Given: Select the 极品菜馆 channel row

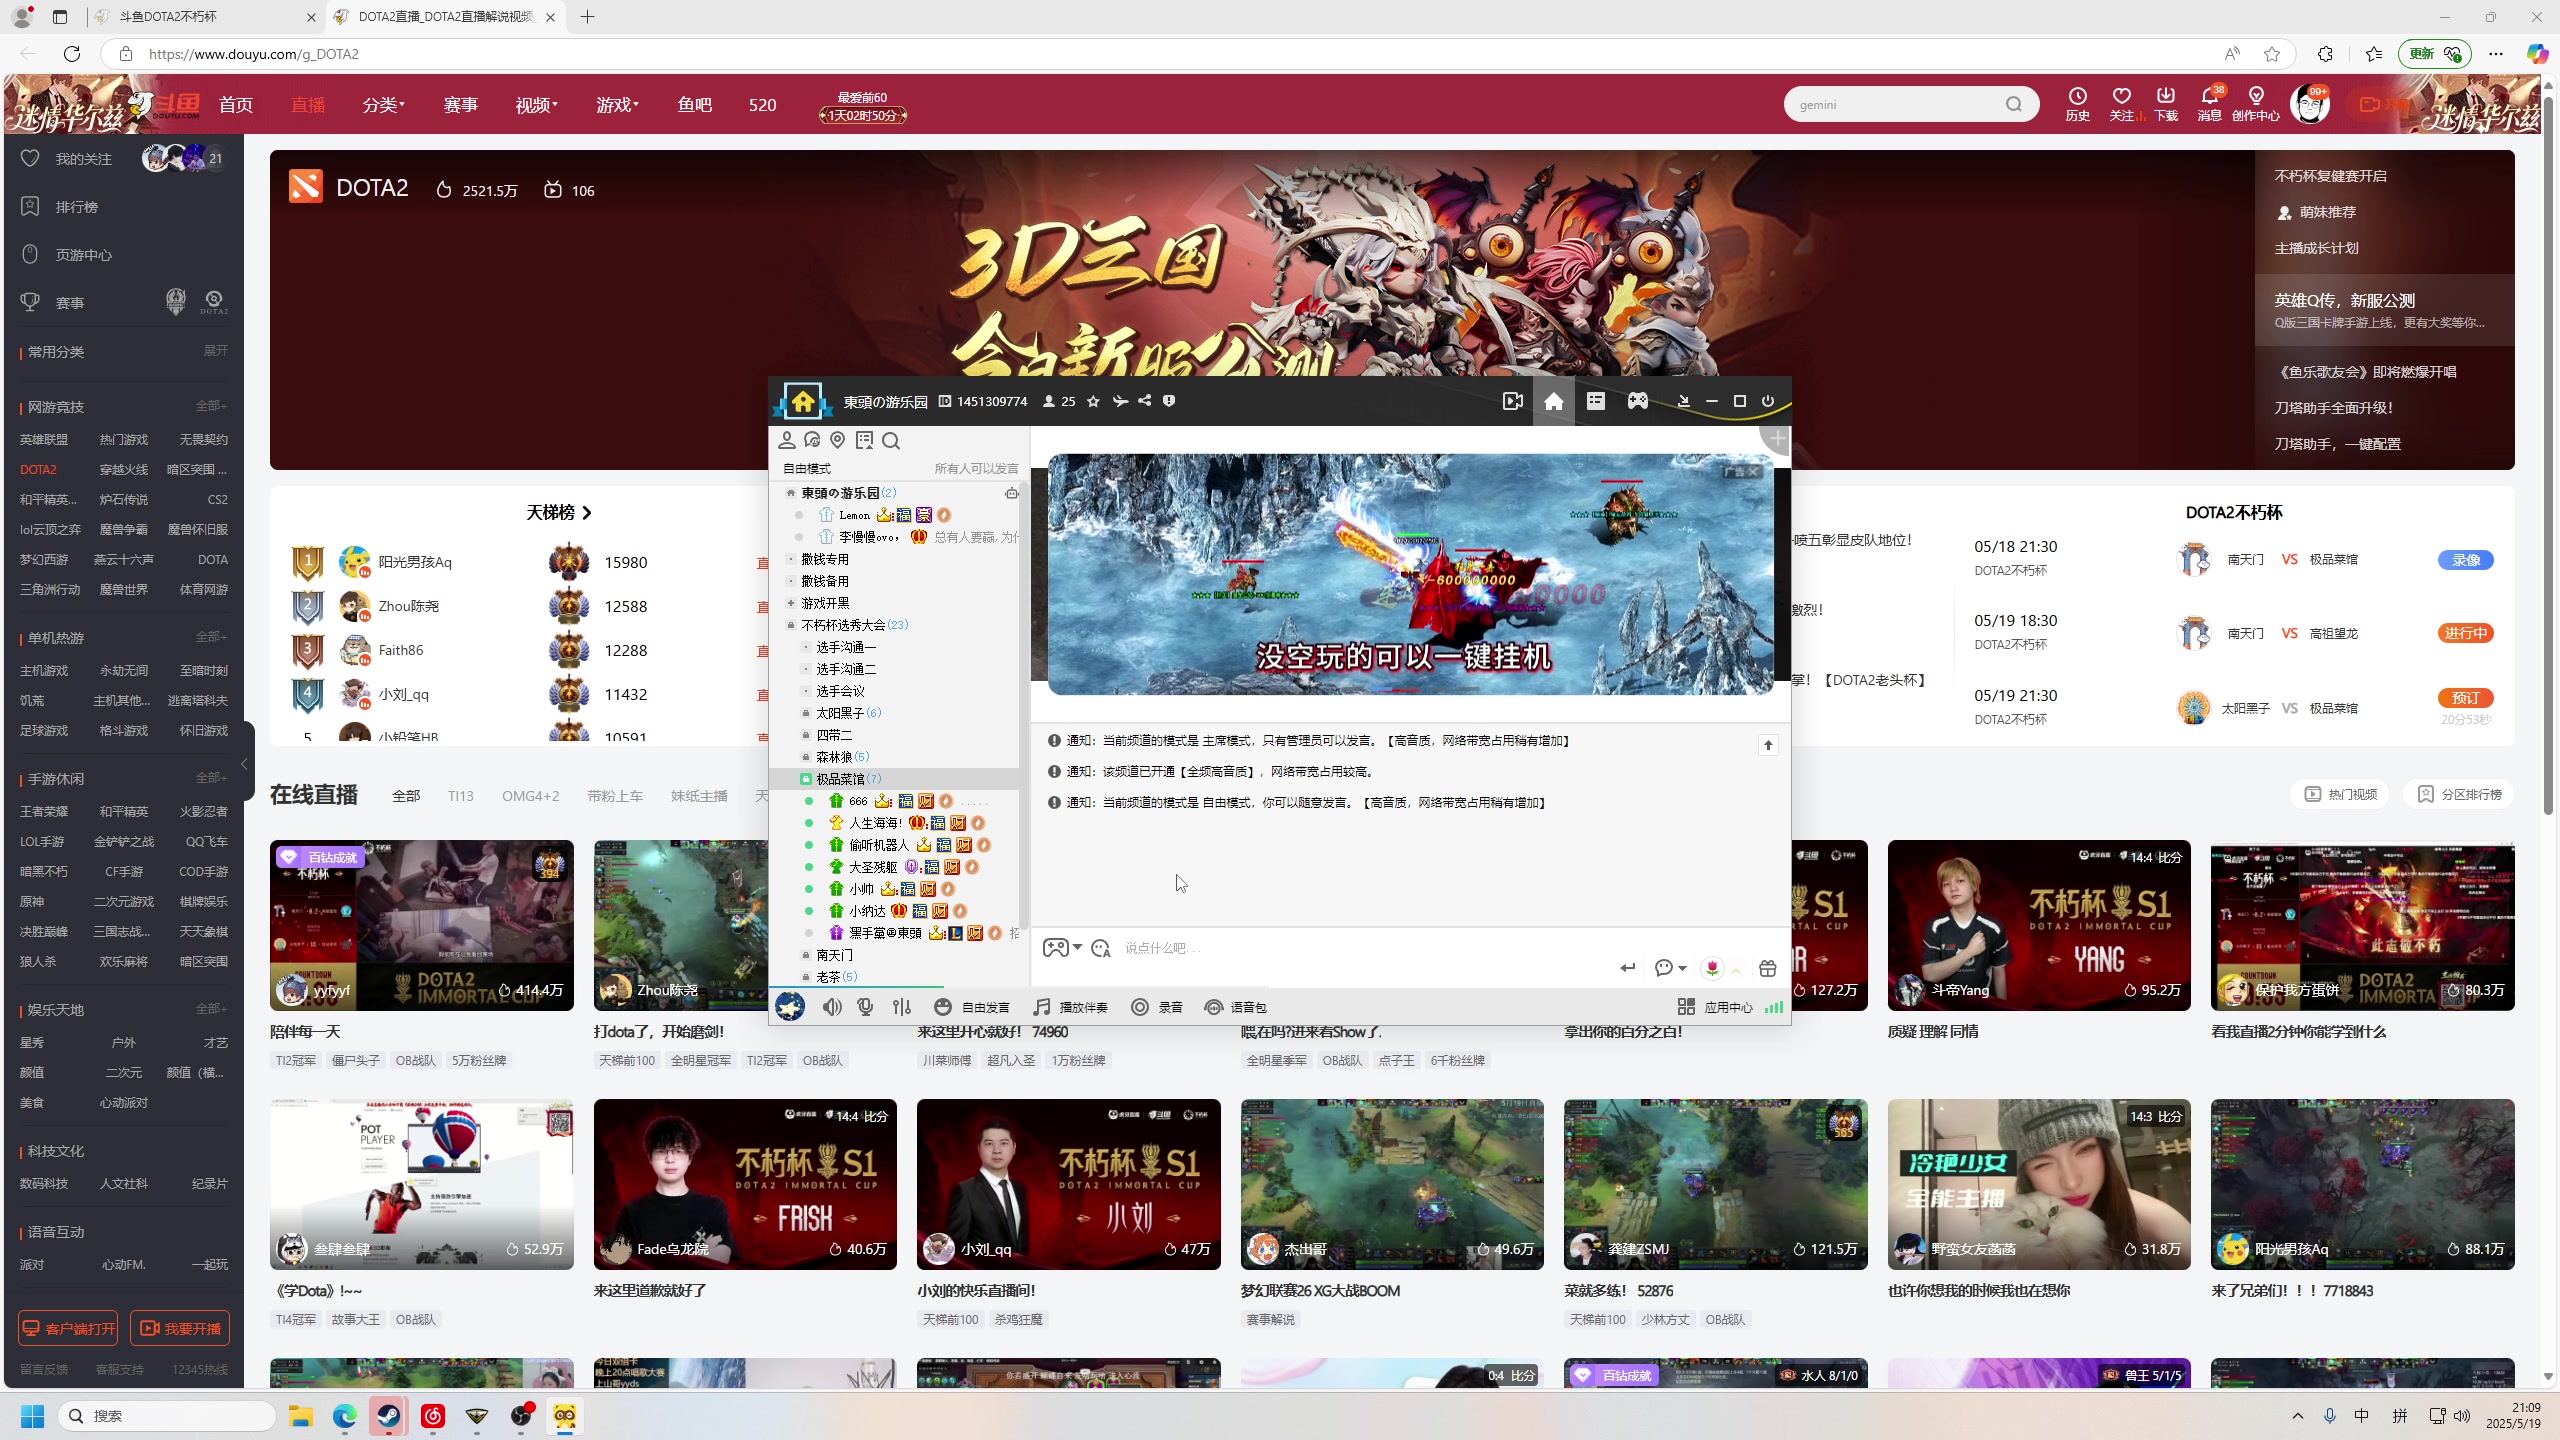Looking at the screenshot, I should [x=896, y=779].
